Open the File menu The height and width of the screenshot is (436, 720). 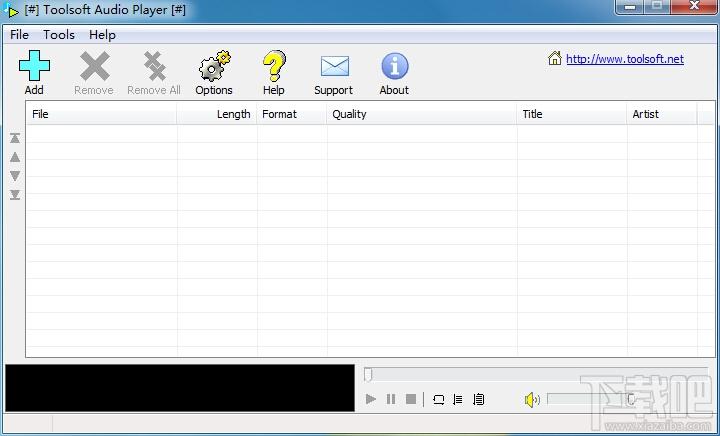[19, 35]
